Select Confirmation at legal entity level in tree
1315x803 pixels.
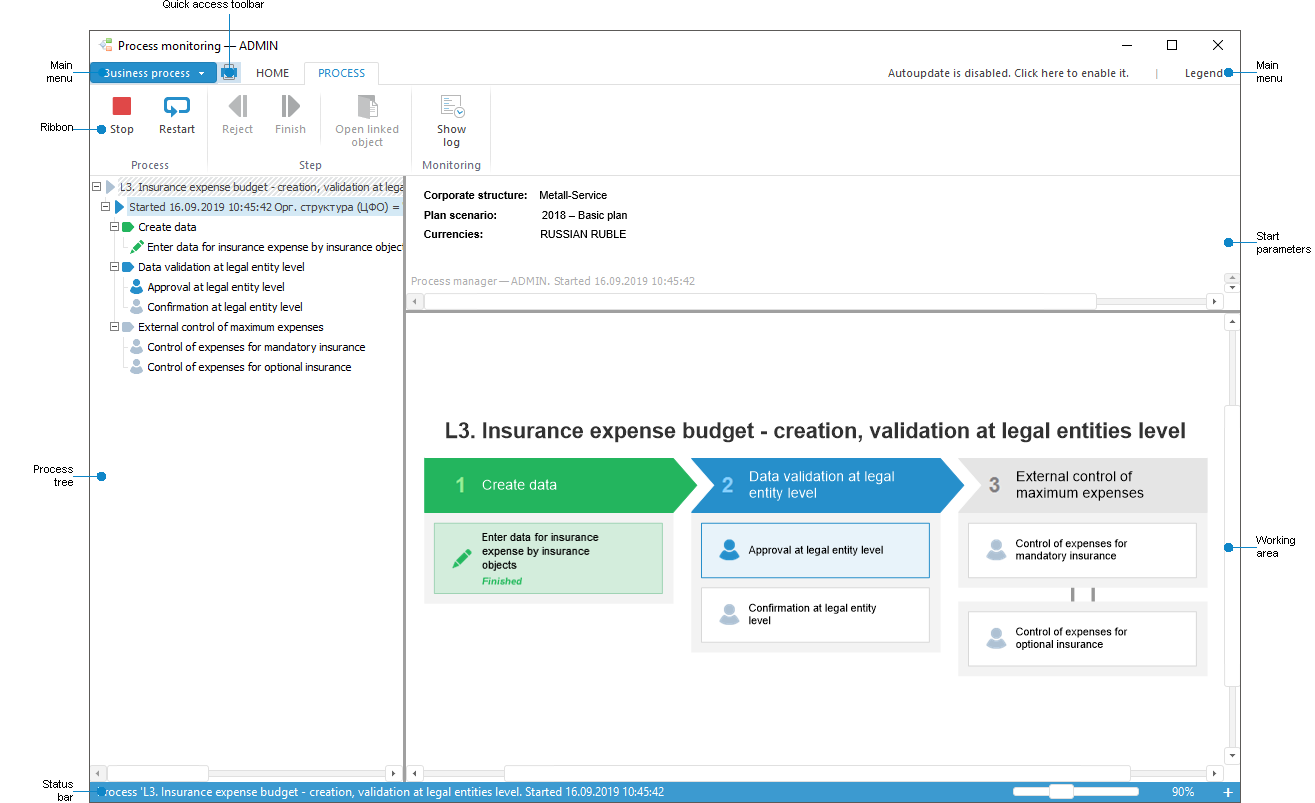click(x=225, y=307)
